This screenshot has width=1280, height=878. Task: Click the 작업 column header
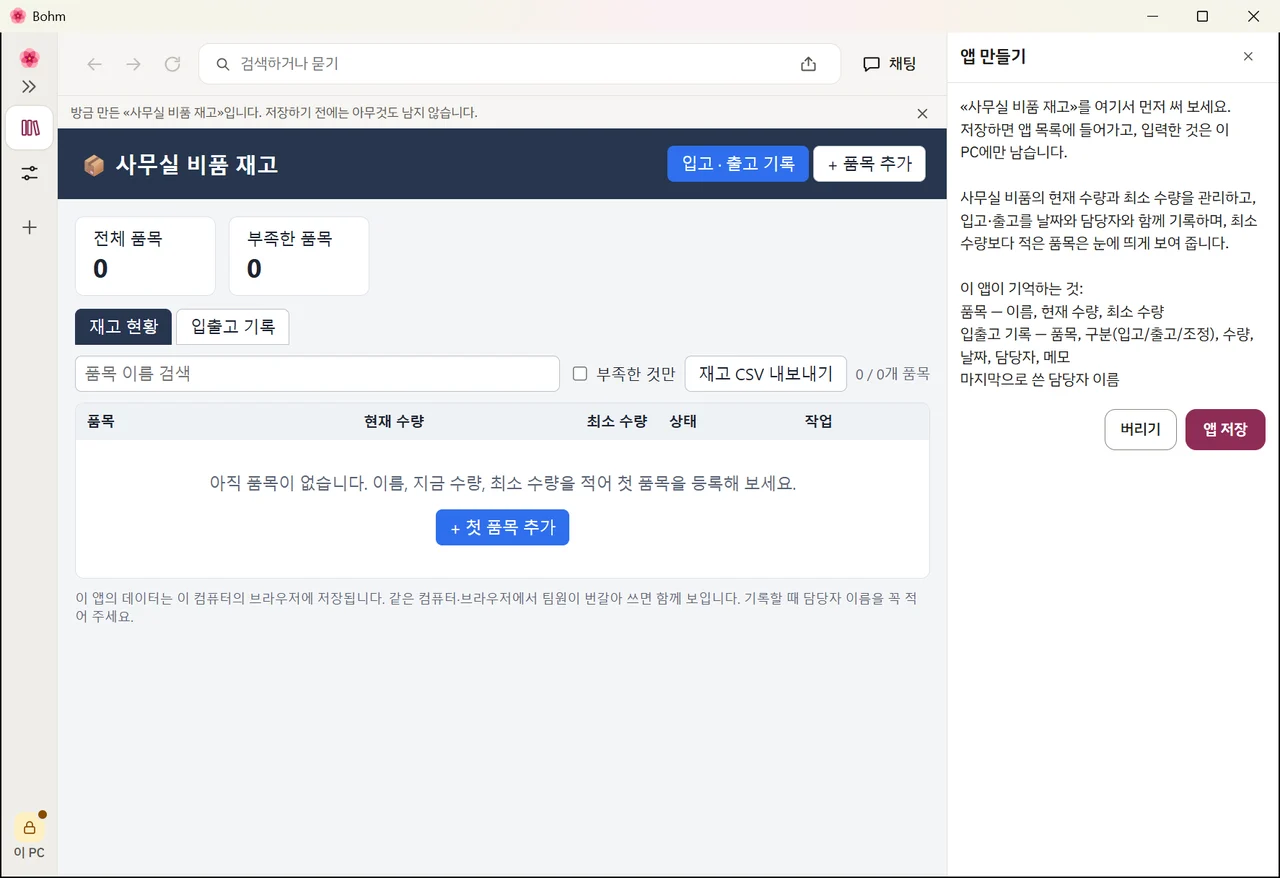pos(818,422)
